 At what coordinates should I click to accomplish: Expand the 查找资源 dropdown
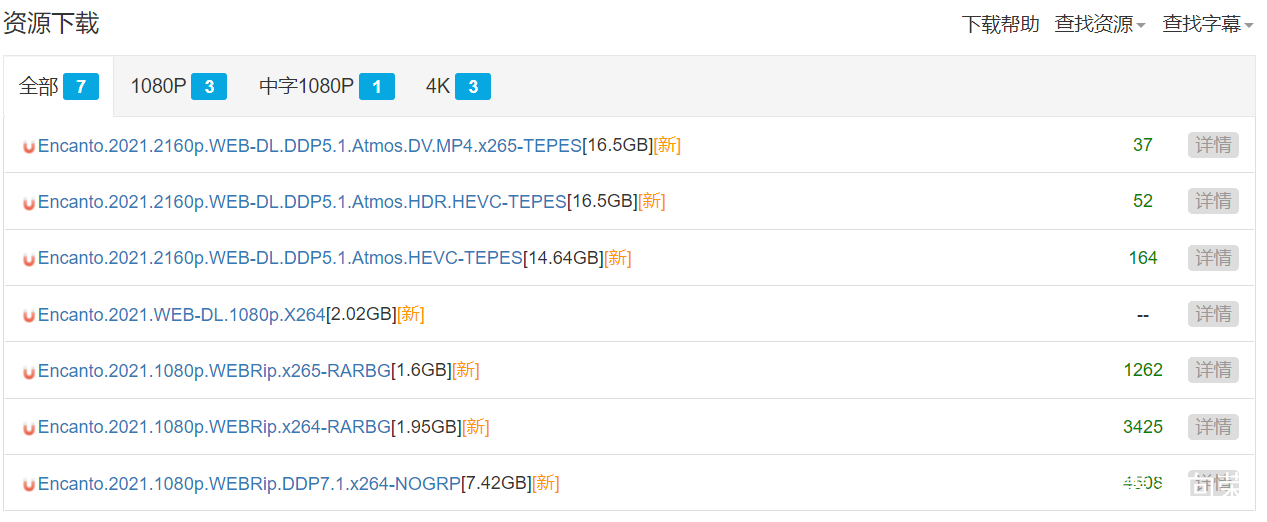pyautogui.click(x=1099, y=24)
